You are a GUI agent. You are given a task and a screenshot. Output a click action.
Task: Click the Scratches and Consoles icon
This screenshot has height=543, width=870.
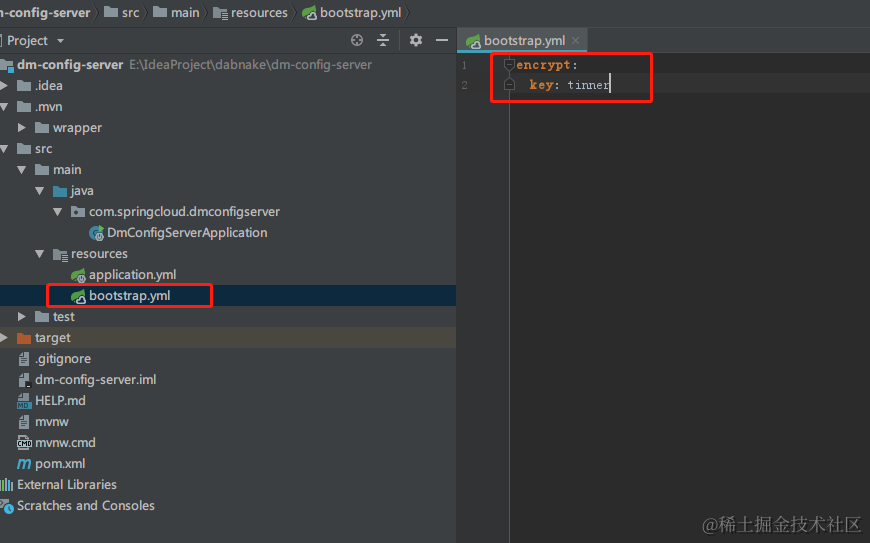click(7, 506)
